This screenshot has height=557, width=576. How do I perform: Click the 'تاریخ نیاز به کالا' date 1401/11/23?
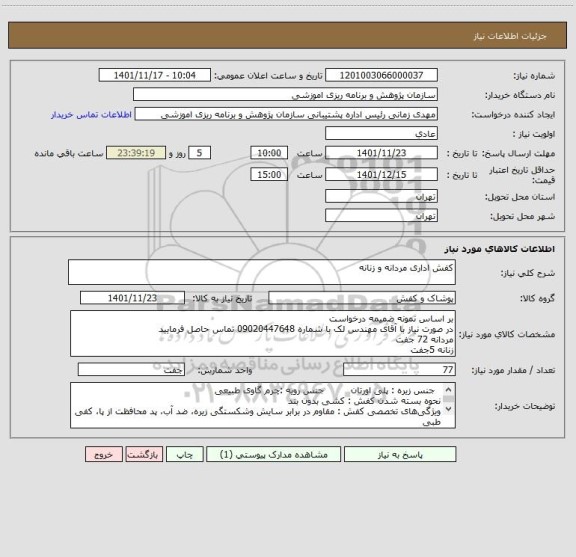pyautogui.click(x=132, y=298)
